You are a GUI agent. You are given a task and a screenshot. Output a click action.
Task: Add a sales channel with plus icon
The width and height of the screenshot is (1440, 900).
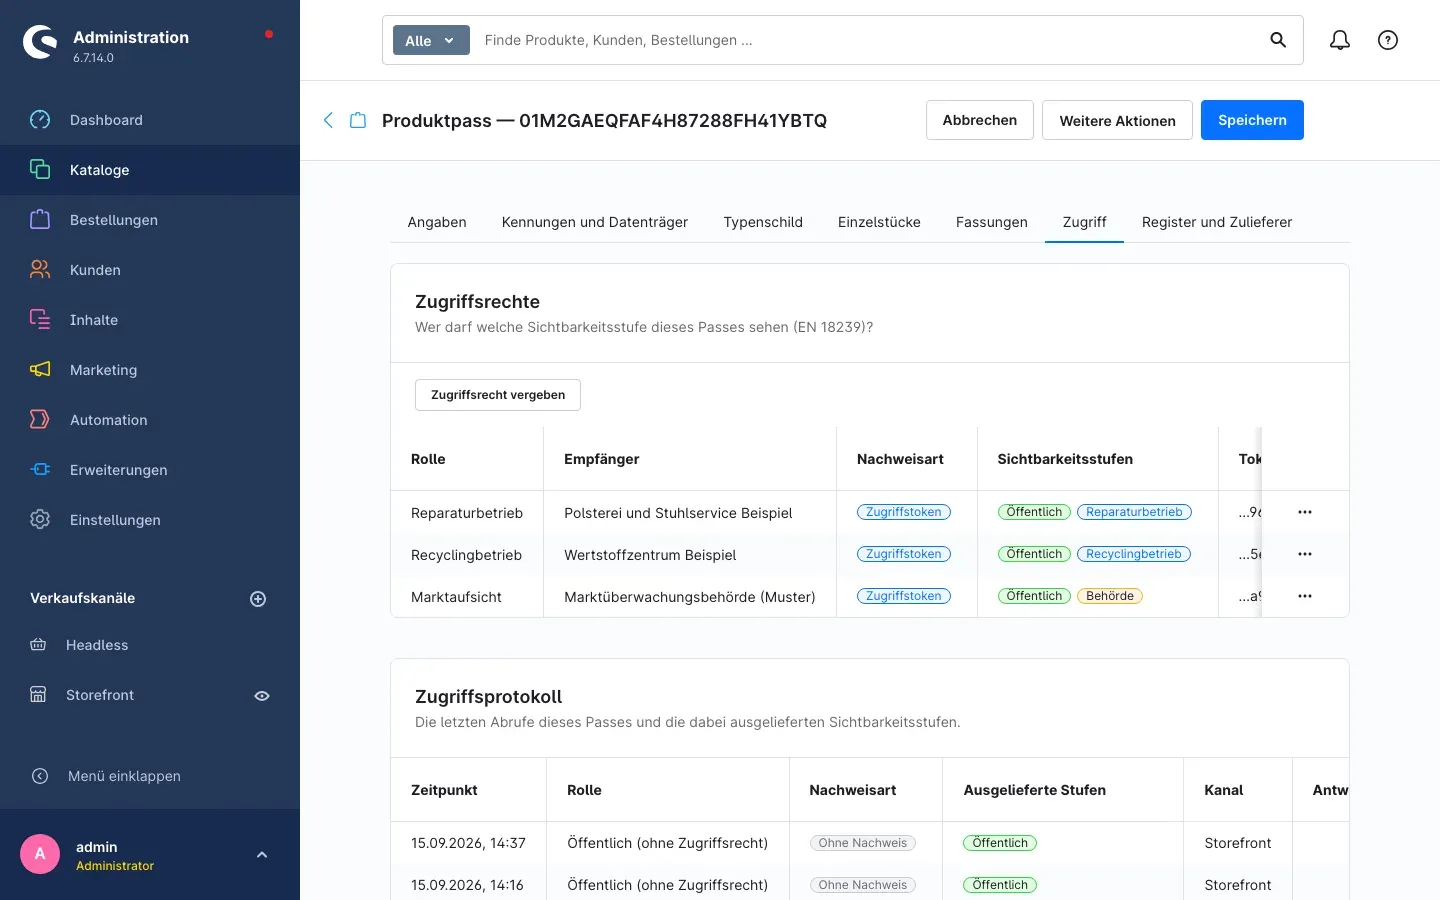pos(258,599)
